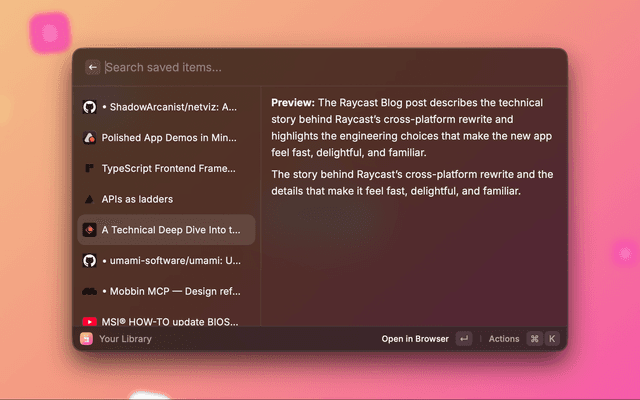This screenshot has height=400, width=640.
Task: Open the umami-software/umami saved item
Action: pyautogui.click(x=166, y=260)
